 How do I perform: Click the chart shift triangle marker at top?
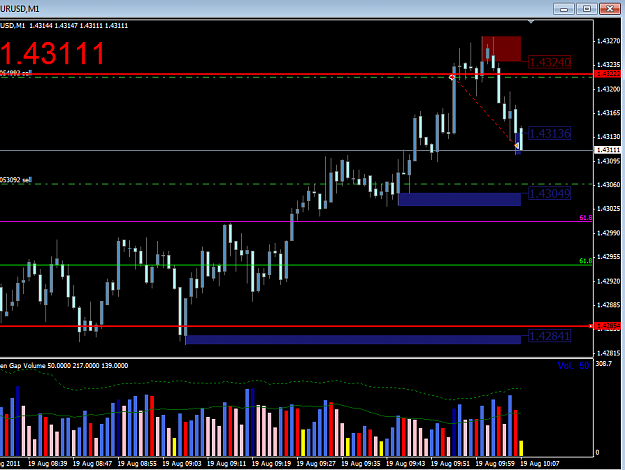click(531, 22)
